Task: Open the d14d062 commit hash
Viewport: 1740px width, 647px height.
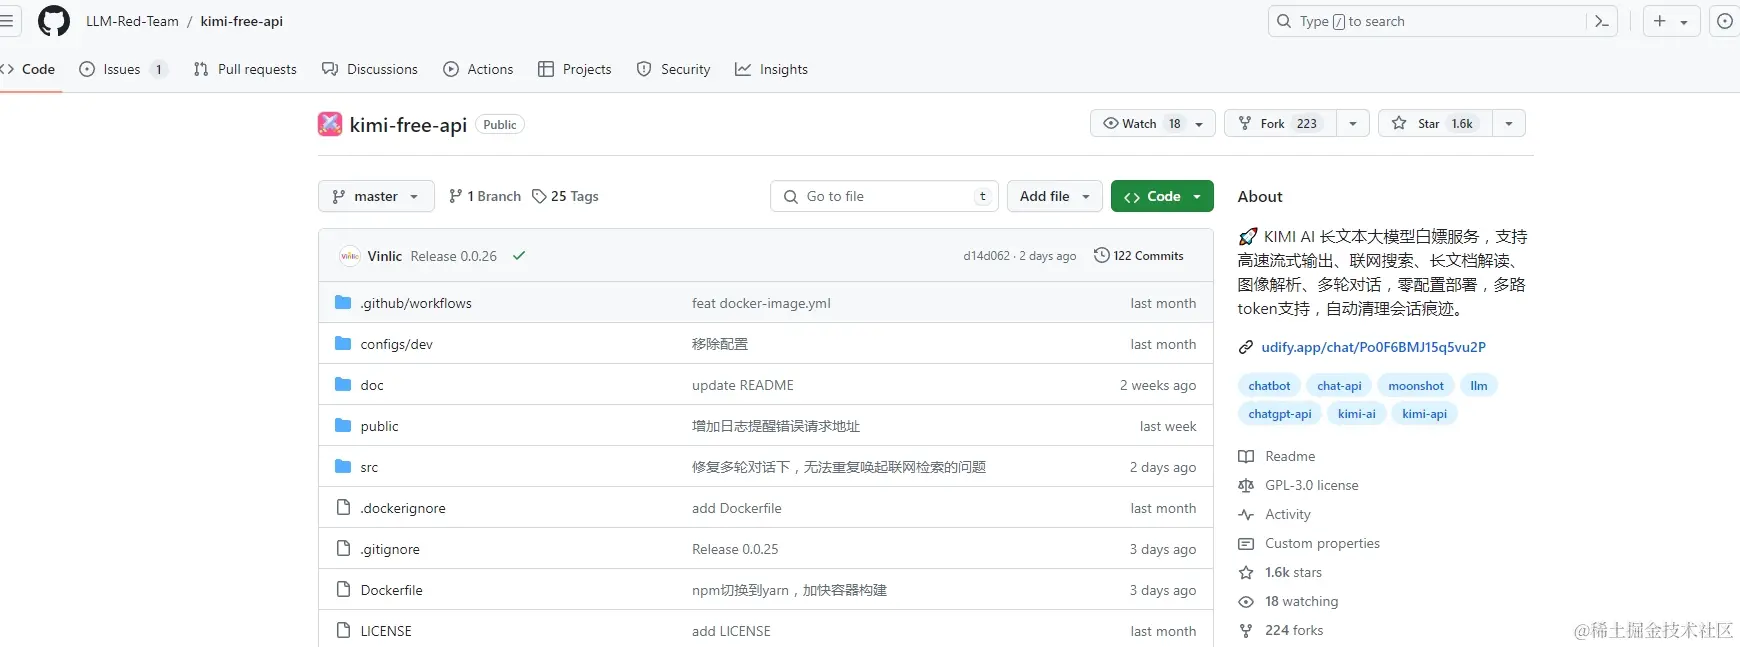Action: tap(986, 256)
